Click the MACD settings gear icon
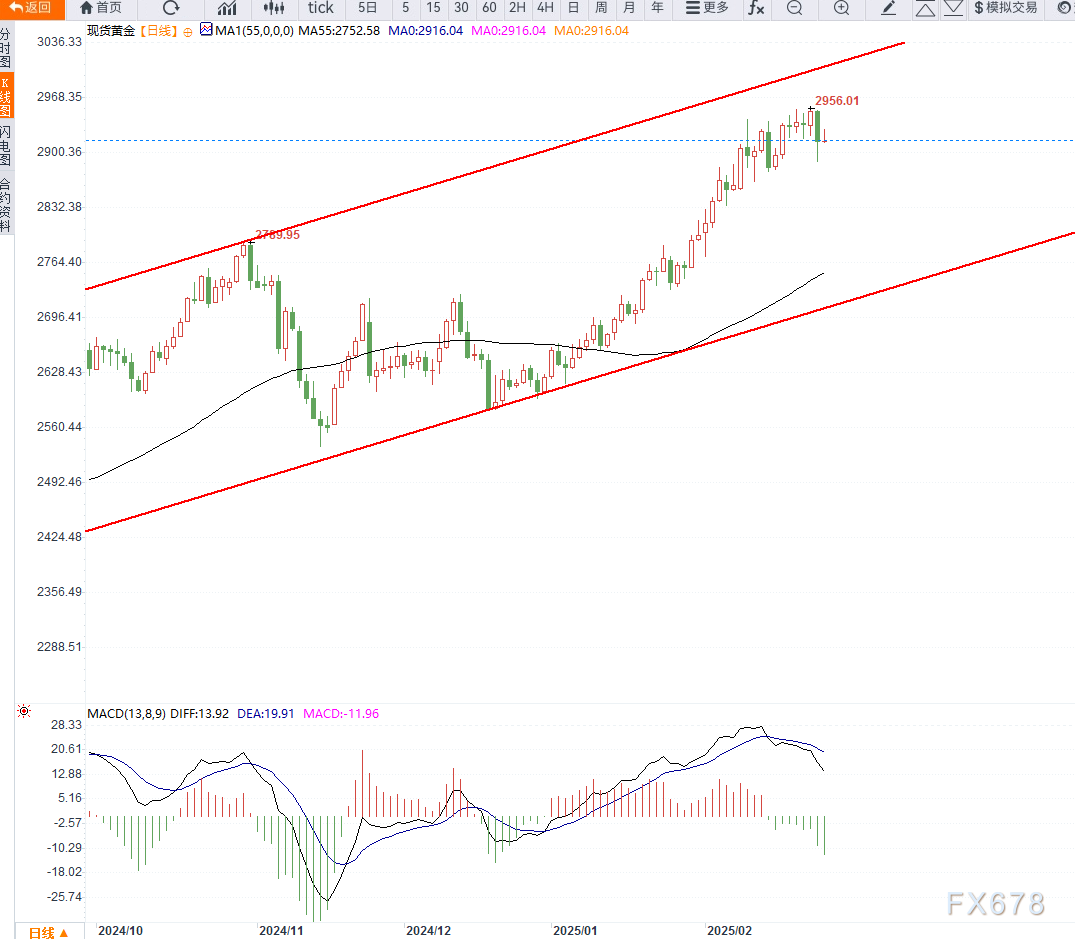This screenshot has height=939, width=1075. [23, 712]
